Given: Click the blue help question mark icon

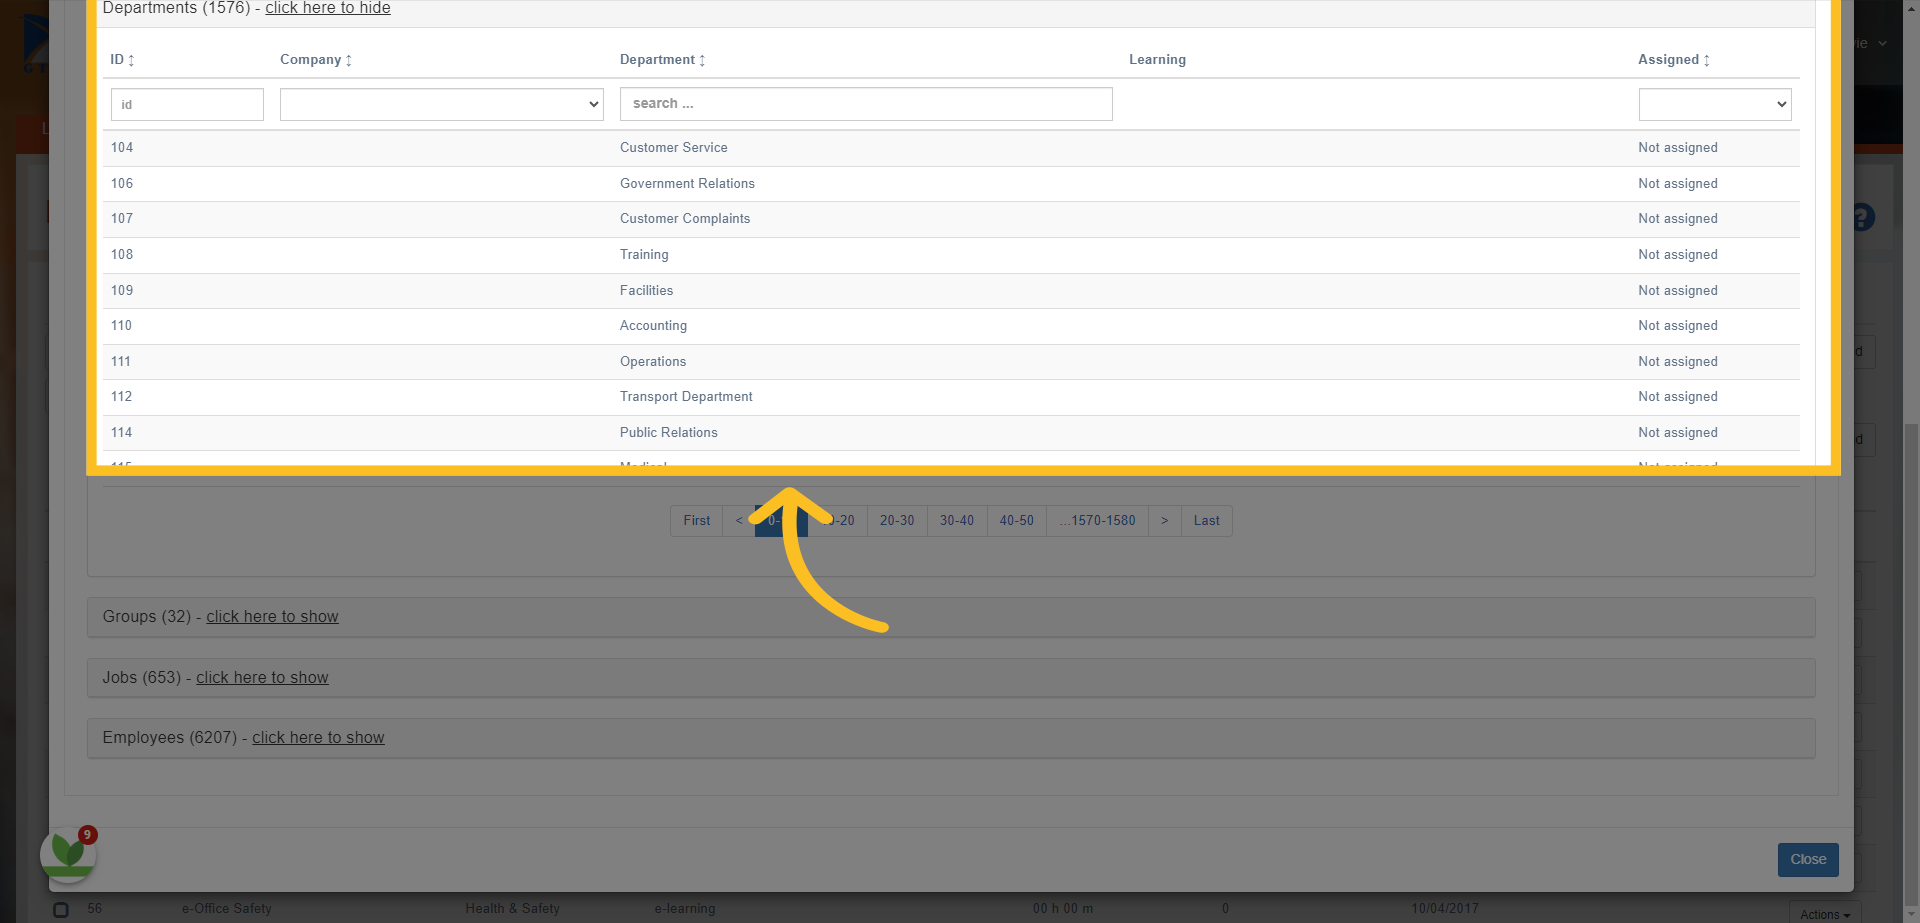Looking at the screenshot, I should pos(1863,217).
